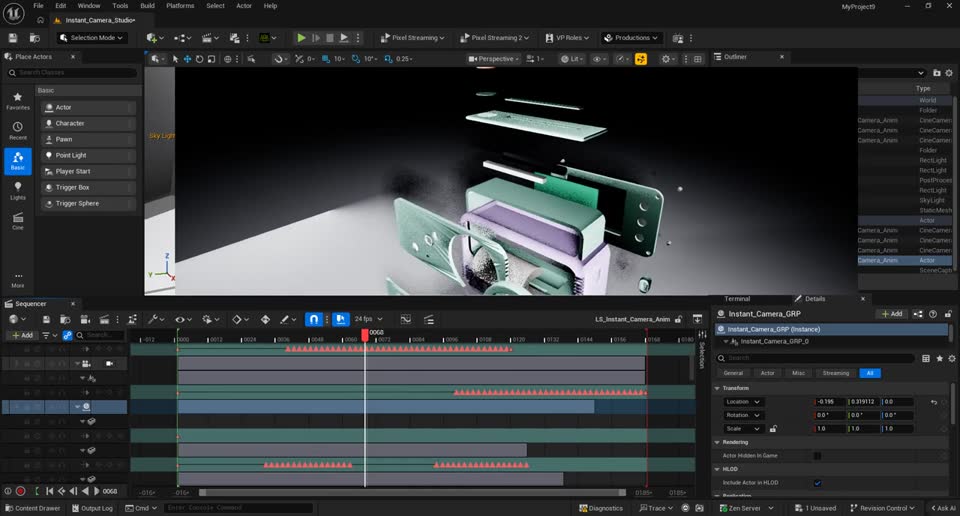Open the Sequencer wrench actions menu
This screenshot has width=960, height=516.
(x=156, y=320)
